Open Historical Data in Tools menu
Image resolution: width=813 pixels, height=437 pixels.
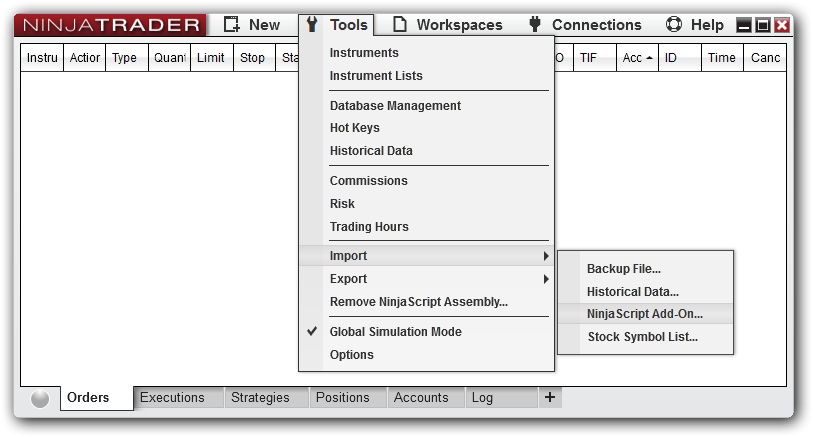tap(371, 151)
